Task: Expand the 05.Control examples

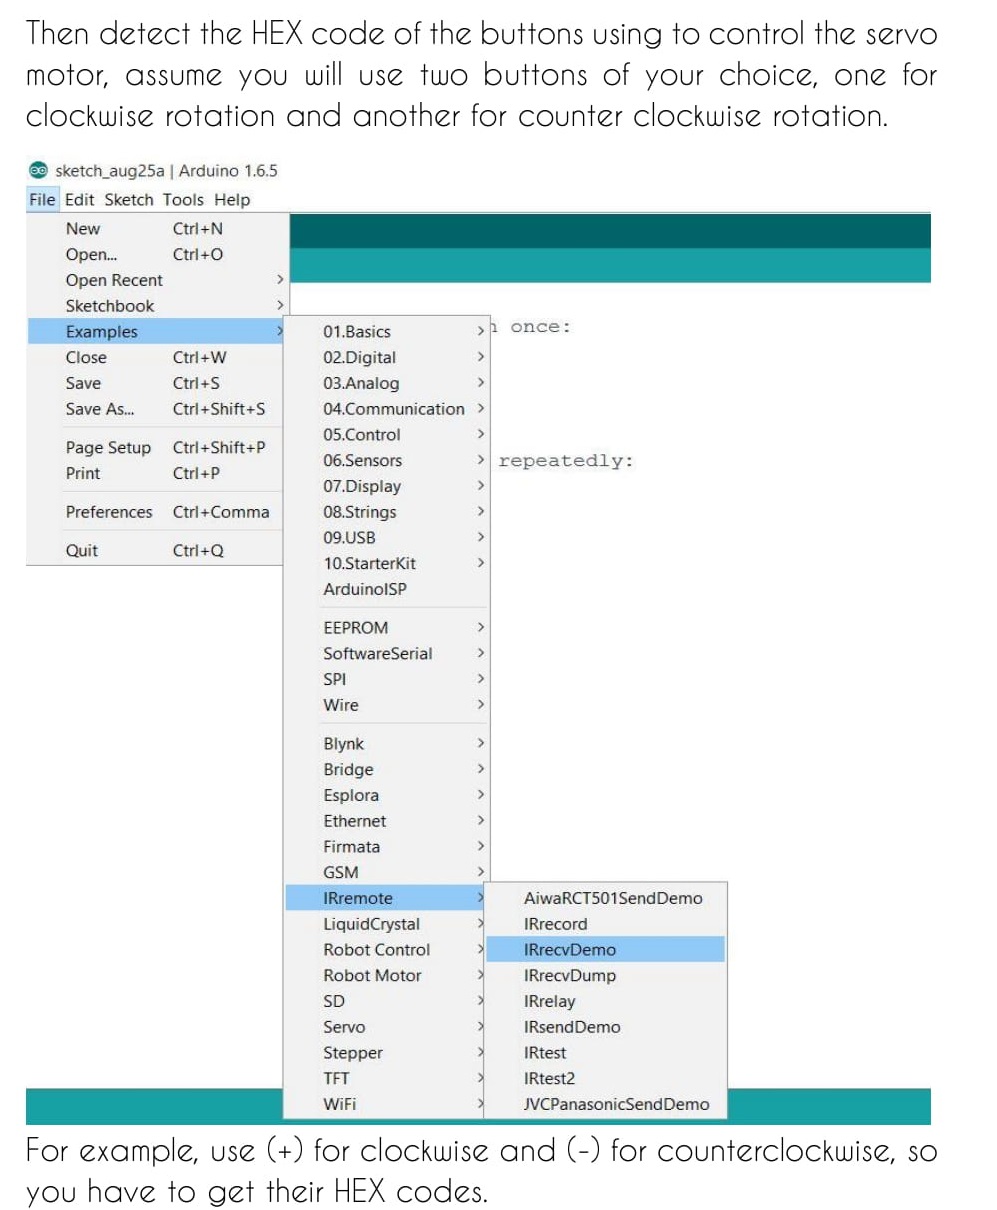Action: [387, 435]
